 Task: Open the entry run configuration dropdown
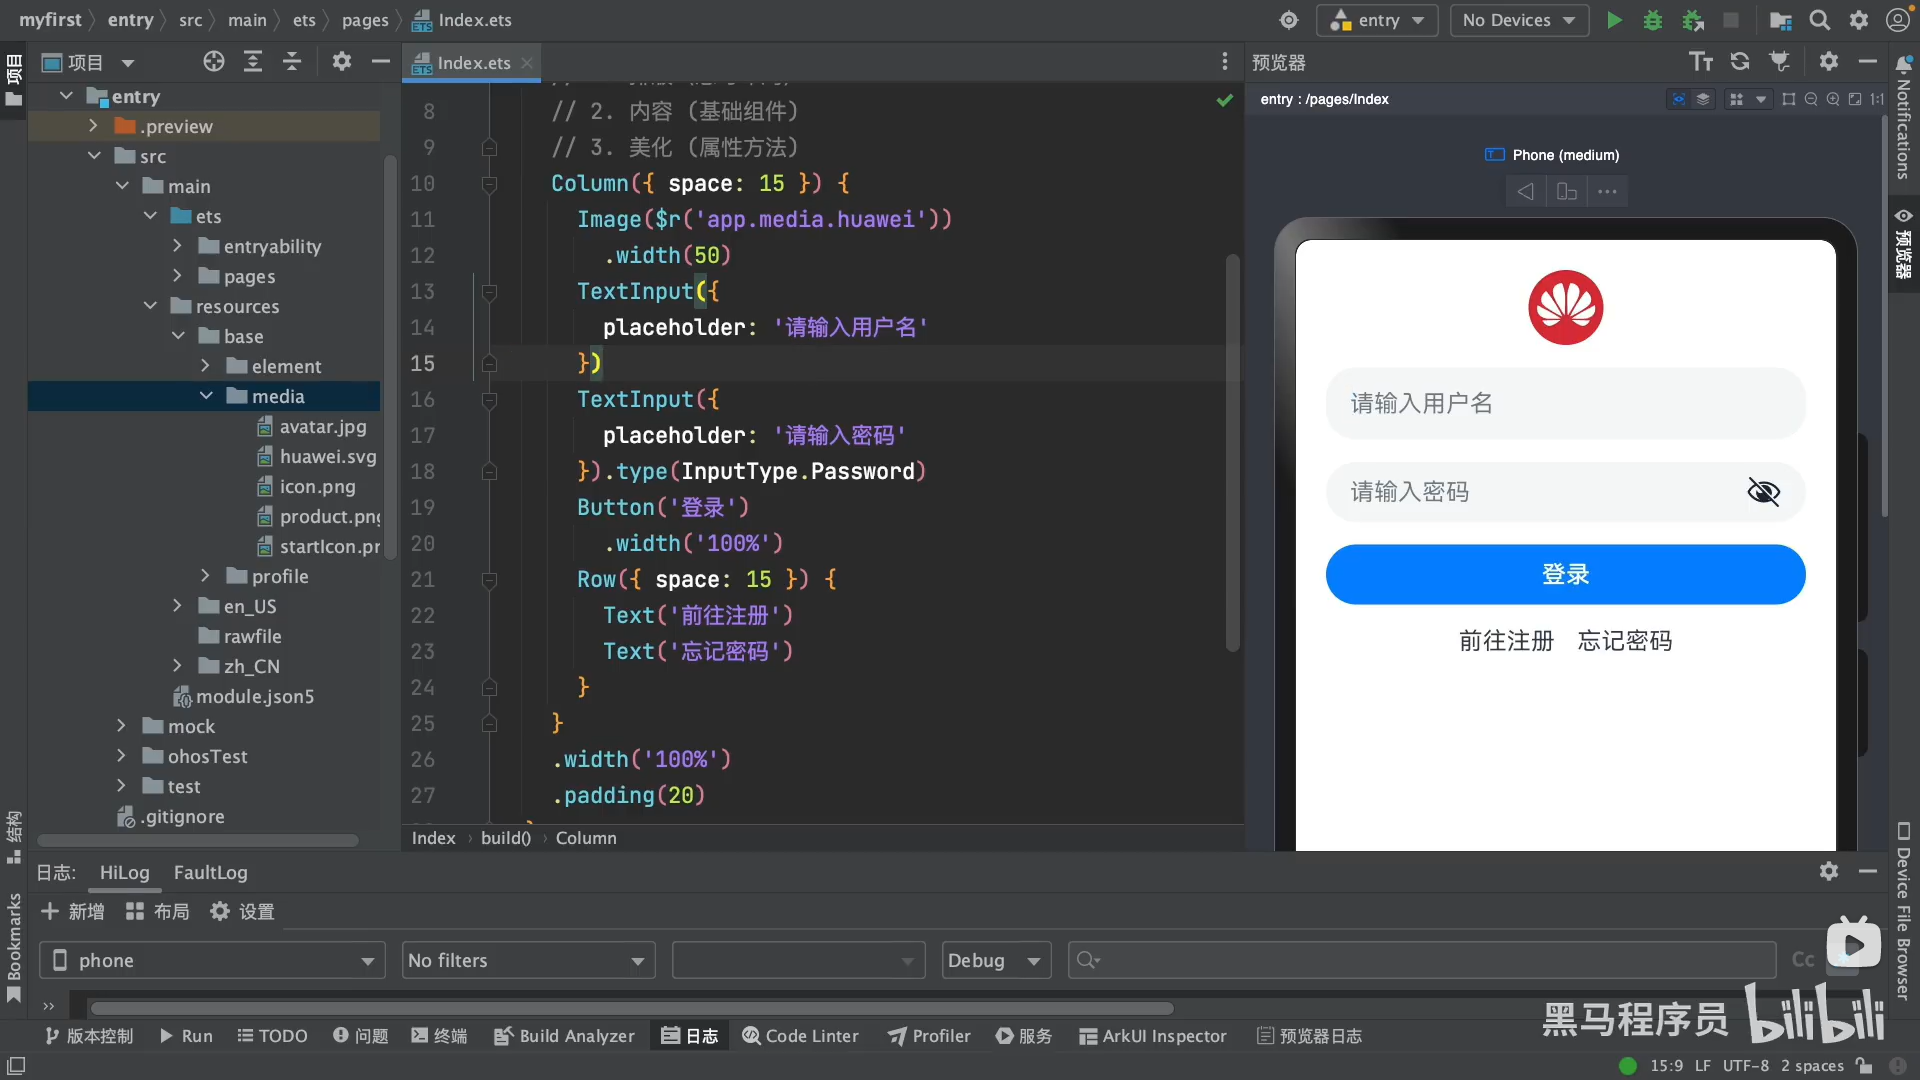[1378, 20]
